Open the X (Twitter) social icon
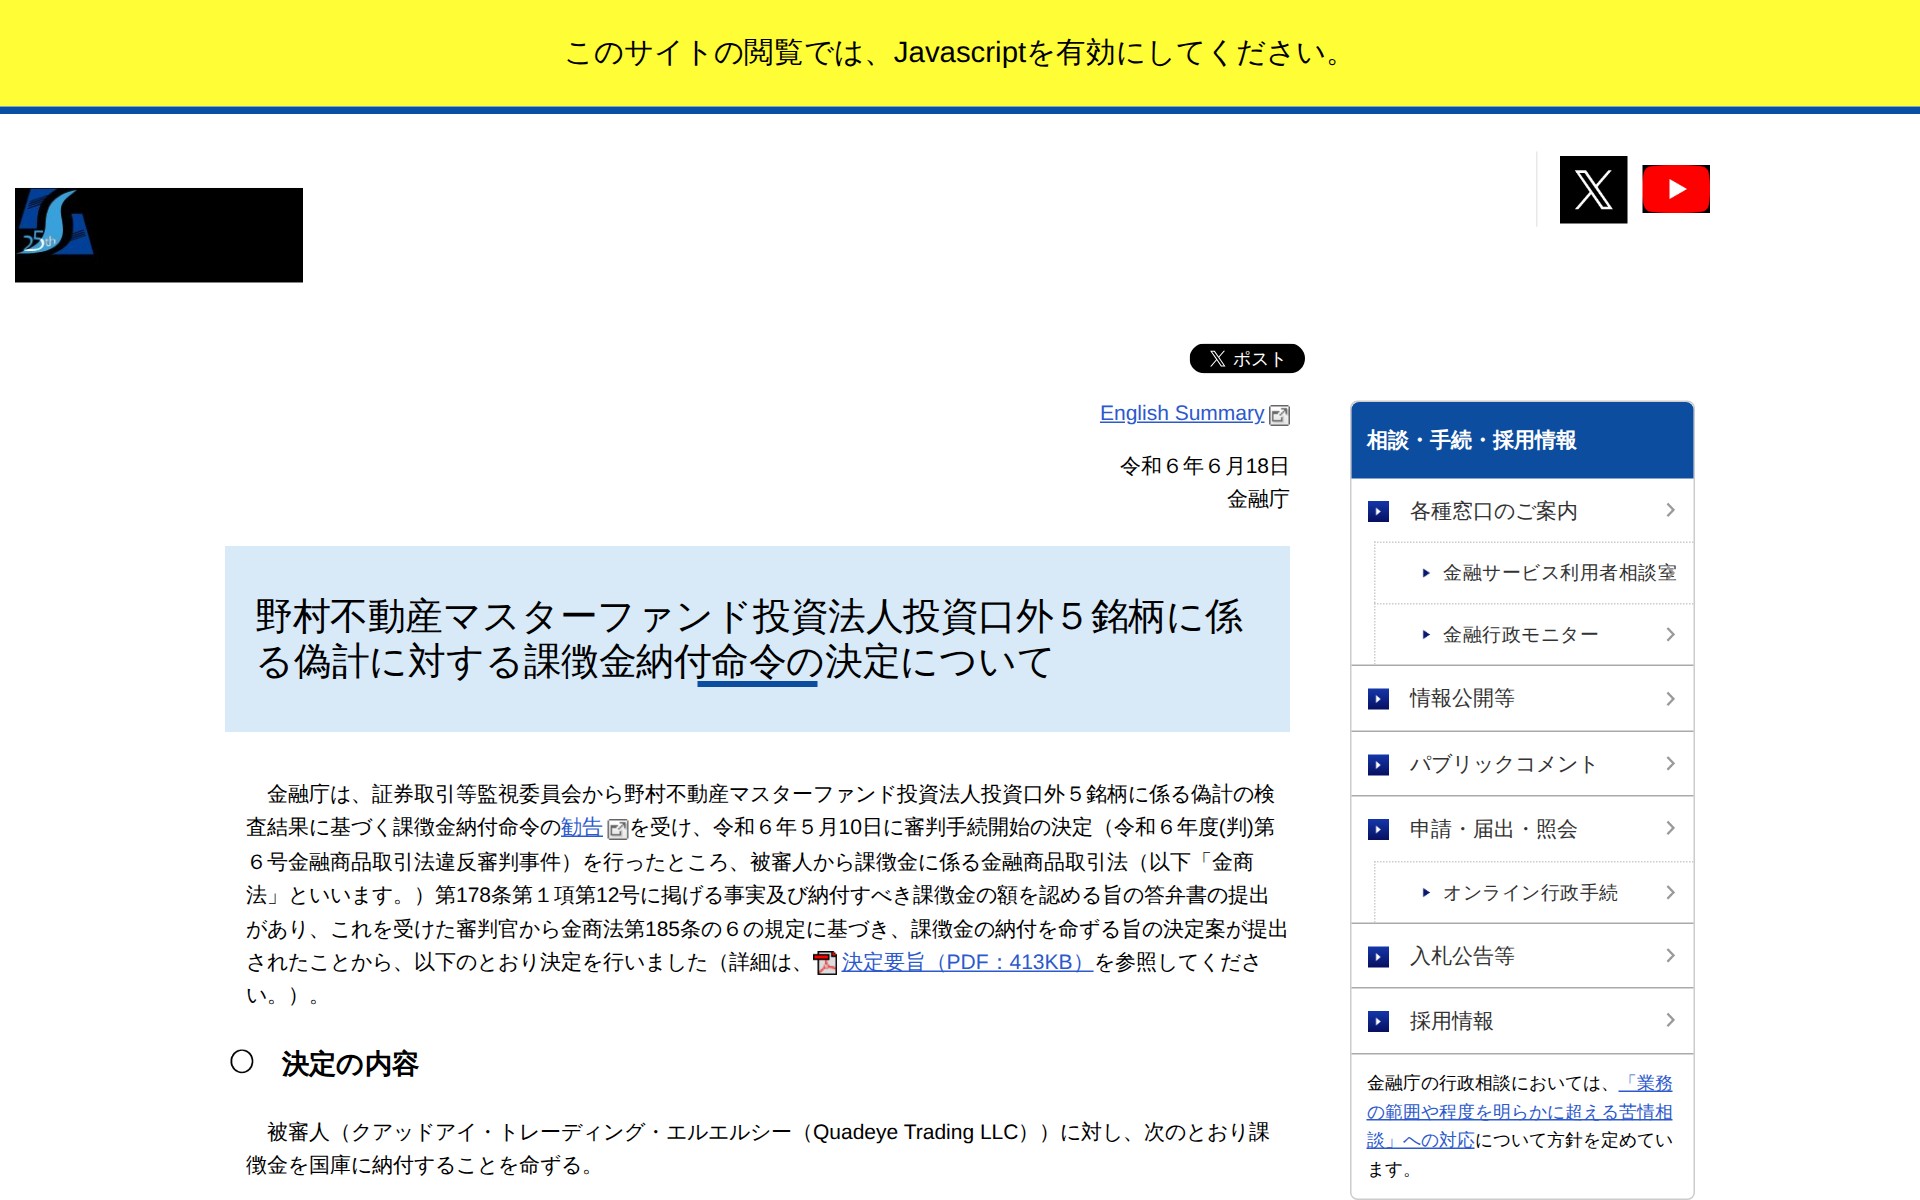Image resolution: width=1920 pixels, height=1200 pixels. point(1593,189)
